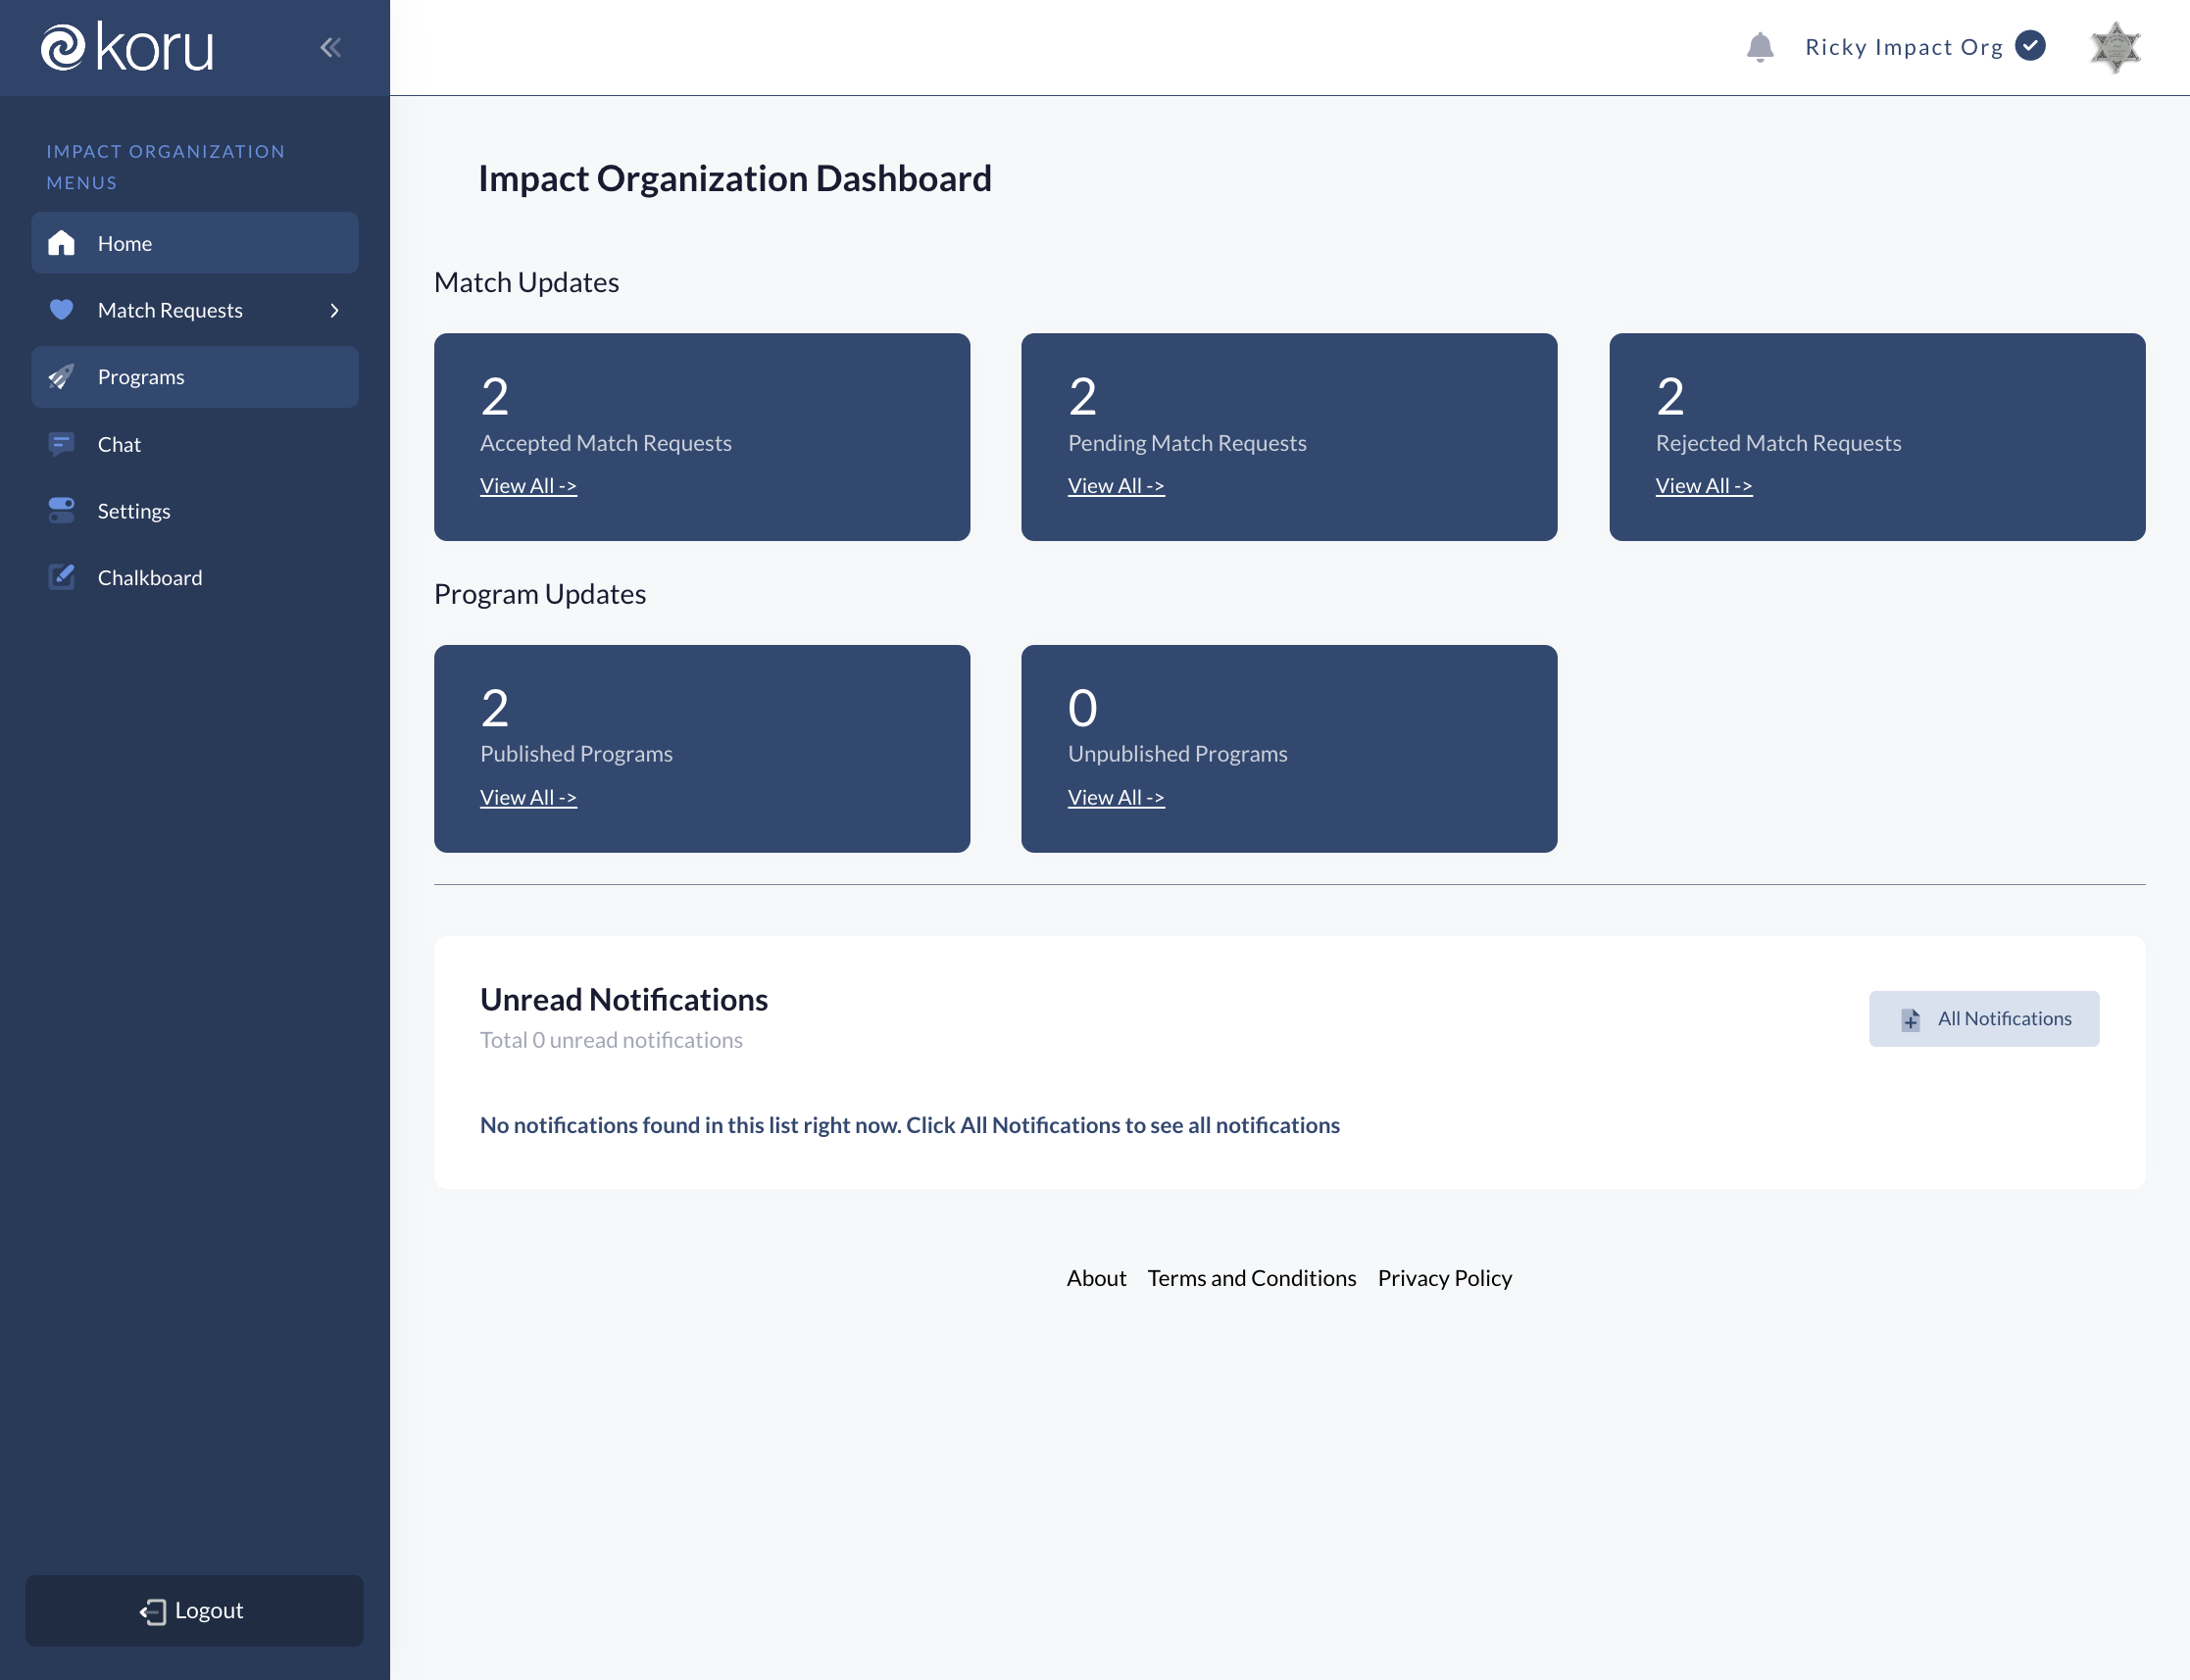Click the Chat bubble icon
The width and height of the screenshot is (2190, 1680).
pos(62,444)
